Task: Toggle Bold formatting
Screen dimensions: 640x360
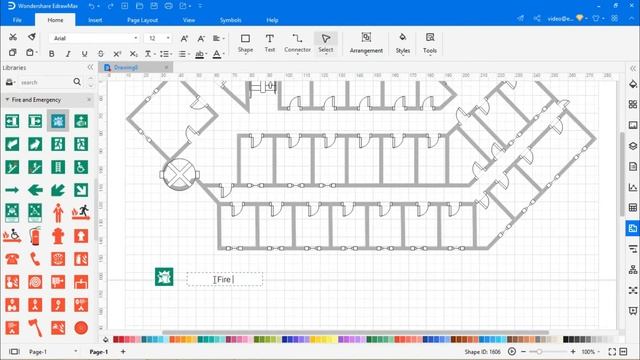Action: [51, 53]
